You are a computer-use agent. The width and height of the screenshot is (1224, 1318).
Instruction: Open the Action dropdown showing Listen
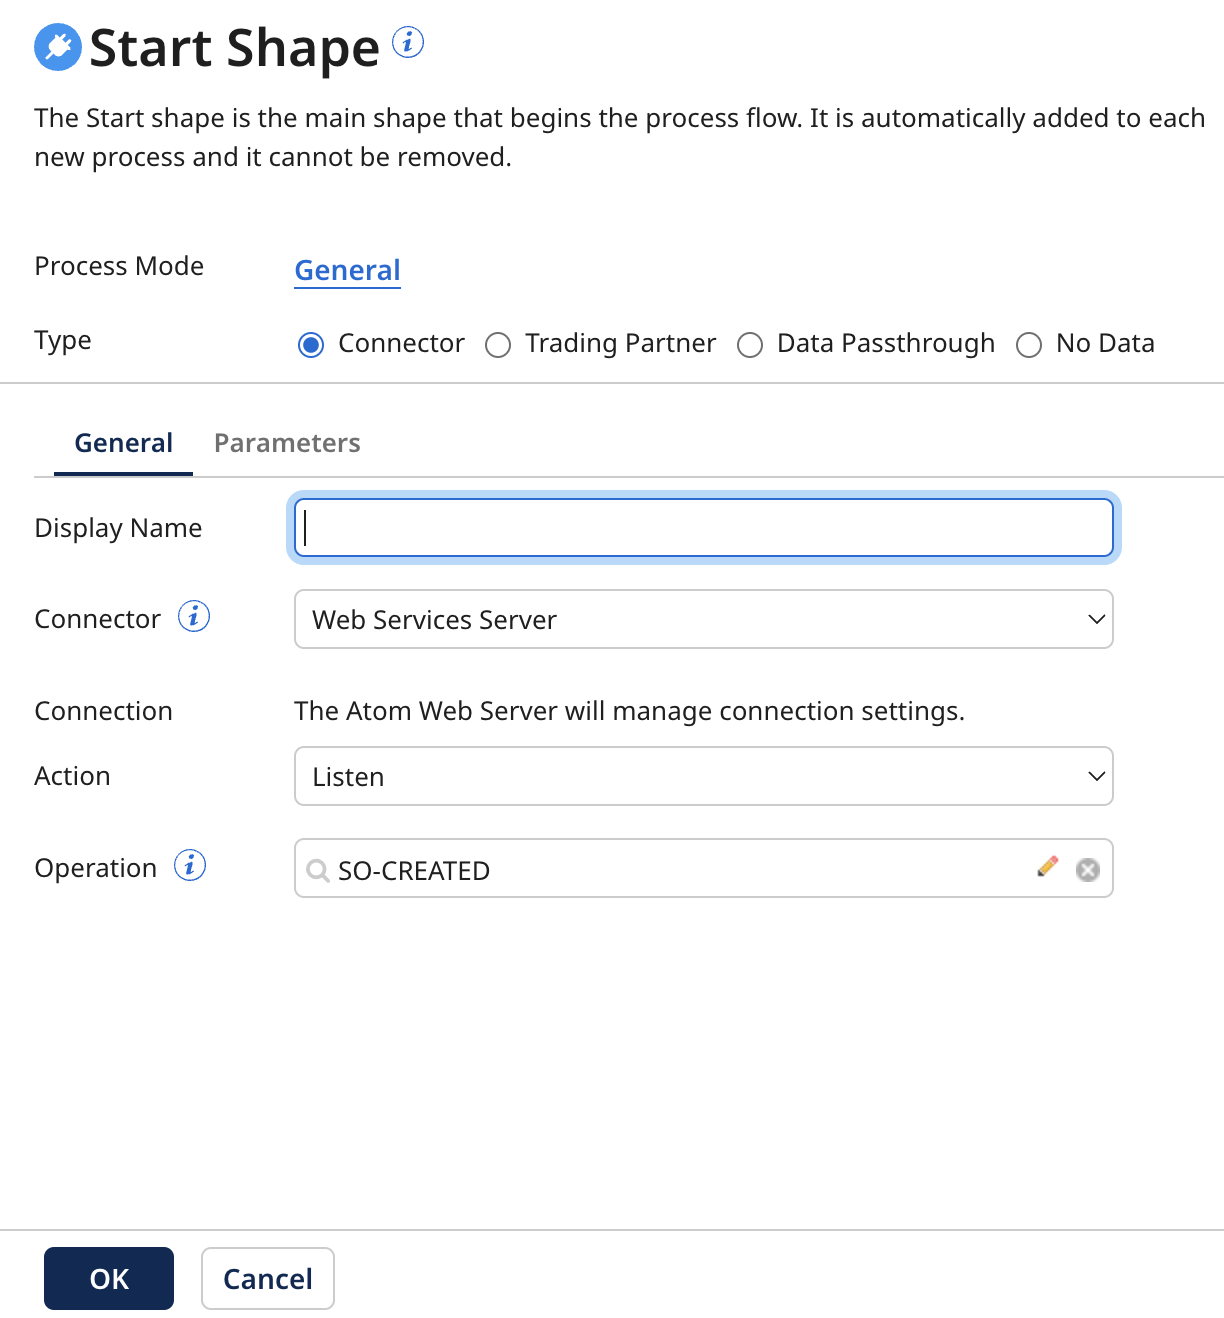tap(703, 776)
